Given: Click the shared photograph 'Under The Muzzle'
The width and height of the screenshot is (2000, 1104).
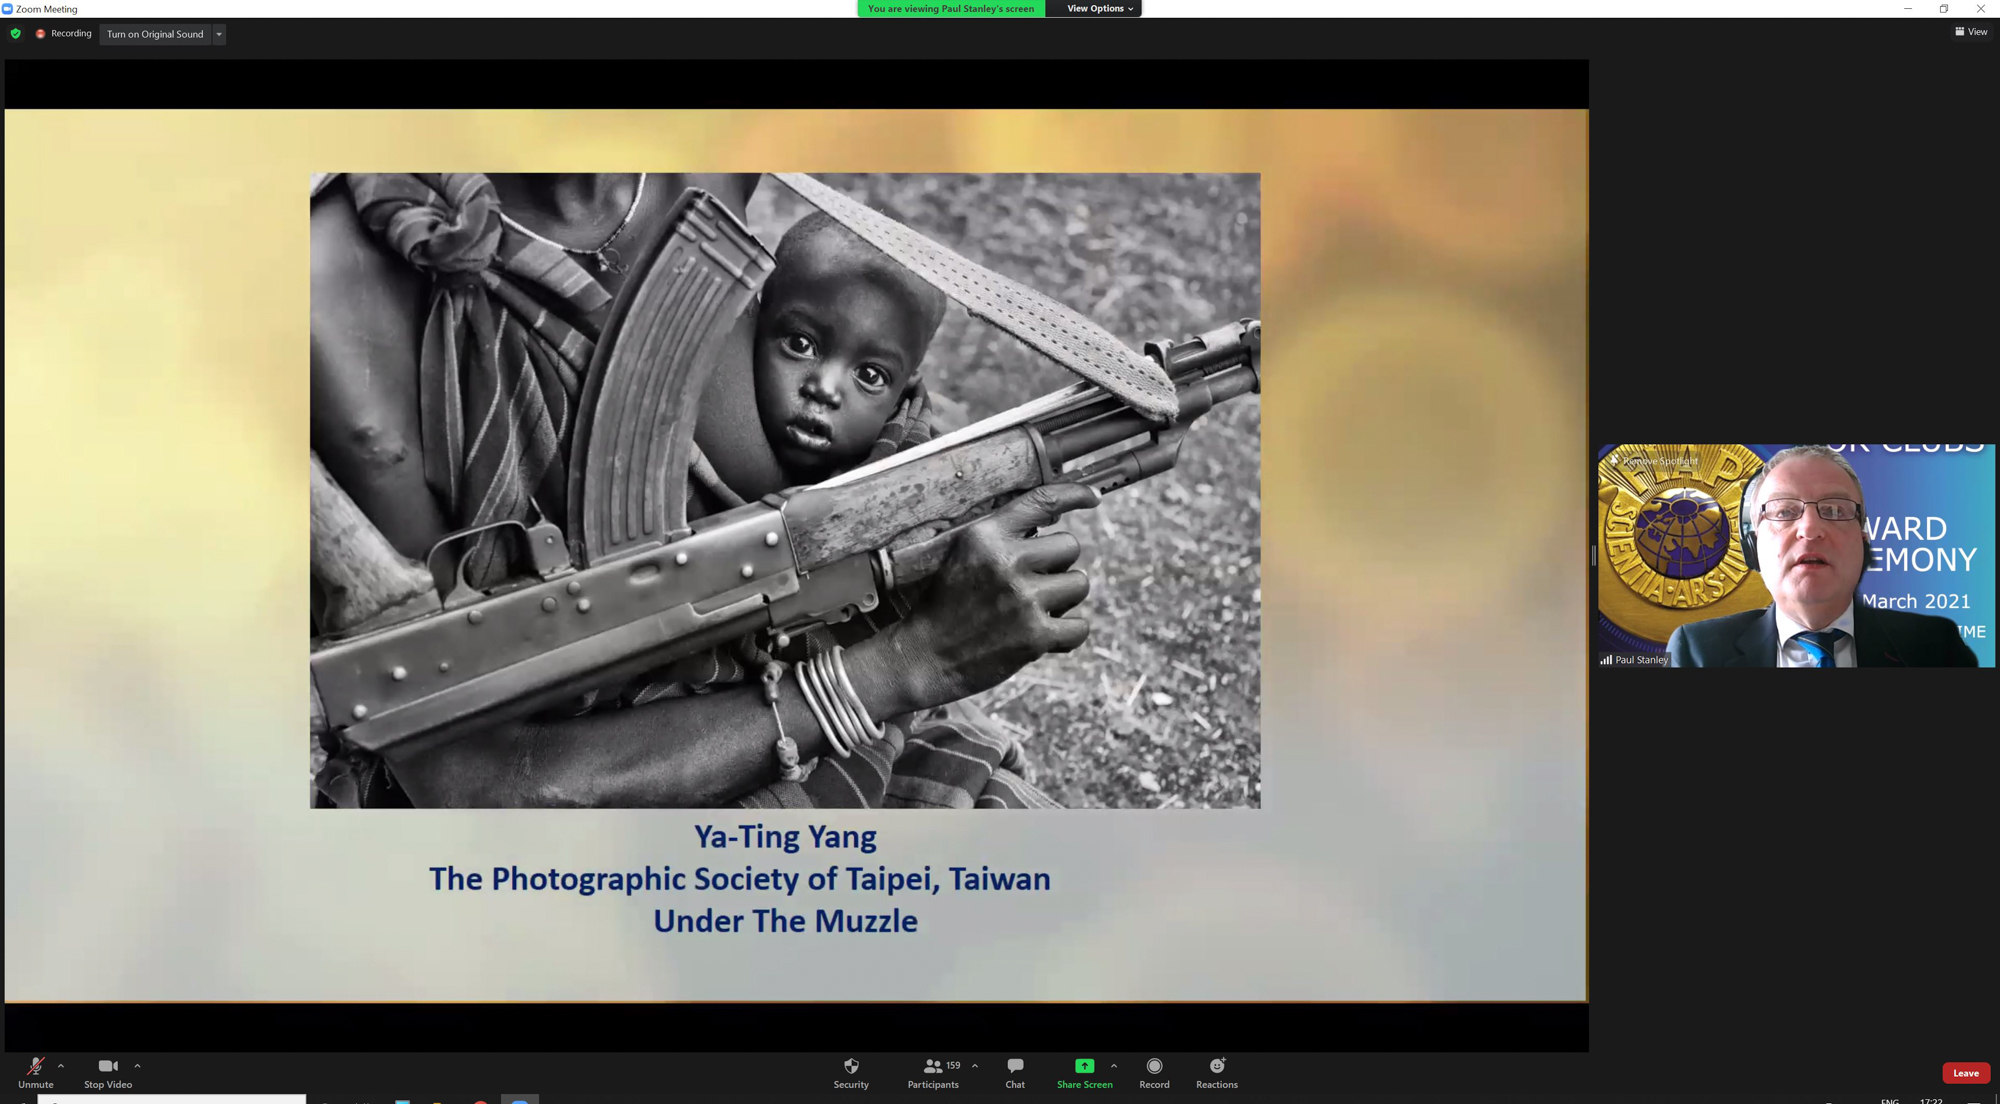Looking at the screenshot, I should pyautogui.click(x=785, y=491).
